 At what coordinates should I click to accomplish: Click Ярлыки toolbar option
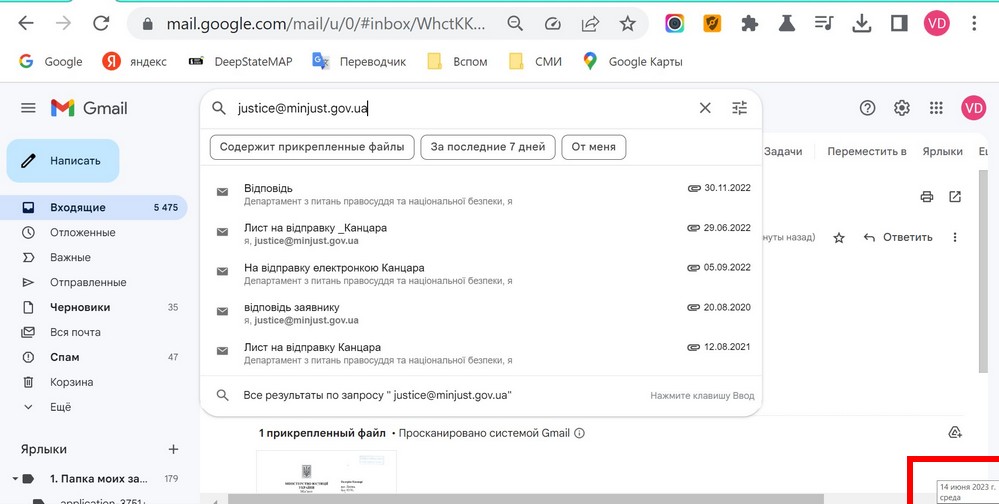click(x=942, y=152)
